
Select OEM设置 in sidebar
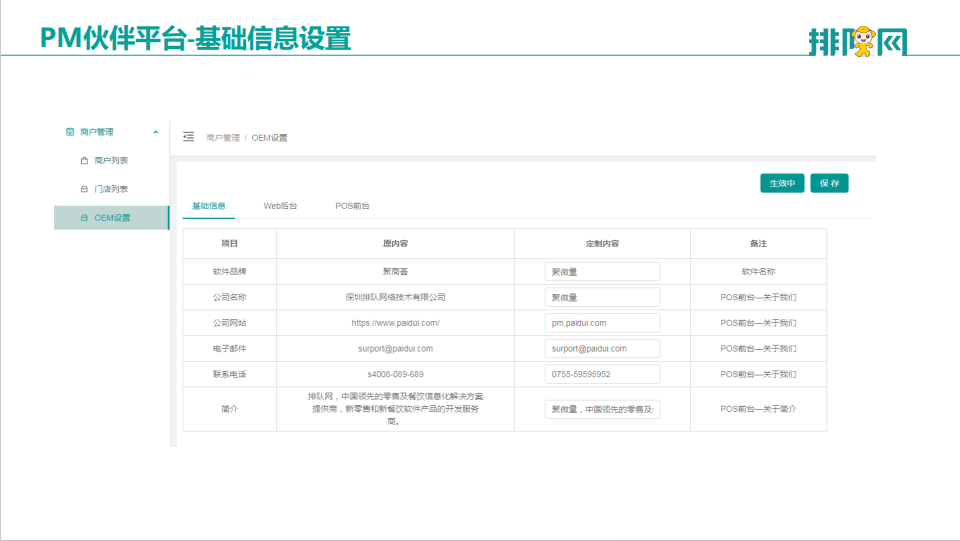pyautogui.click(x=111, y=218)
